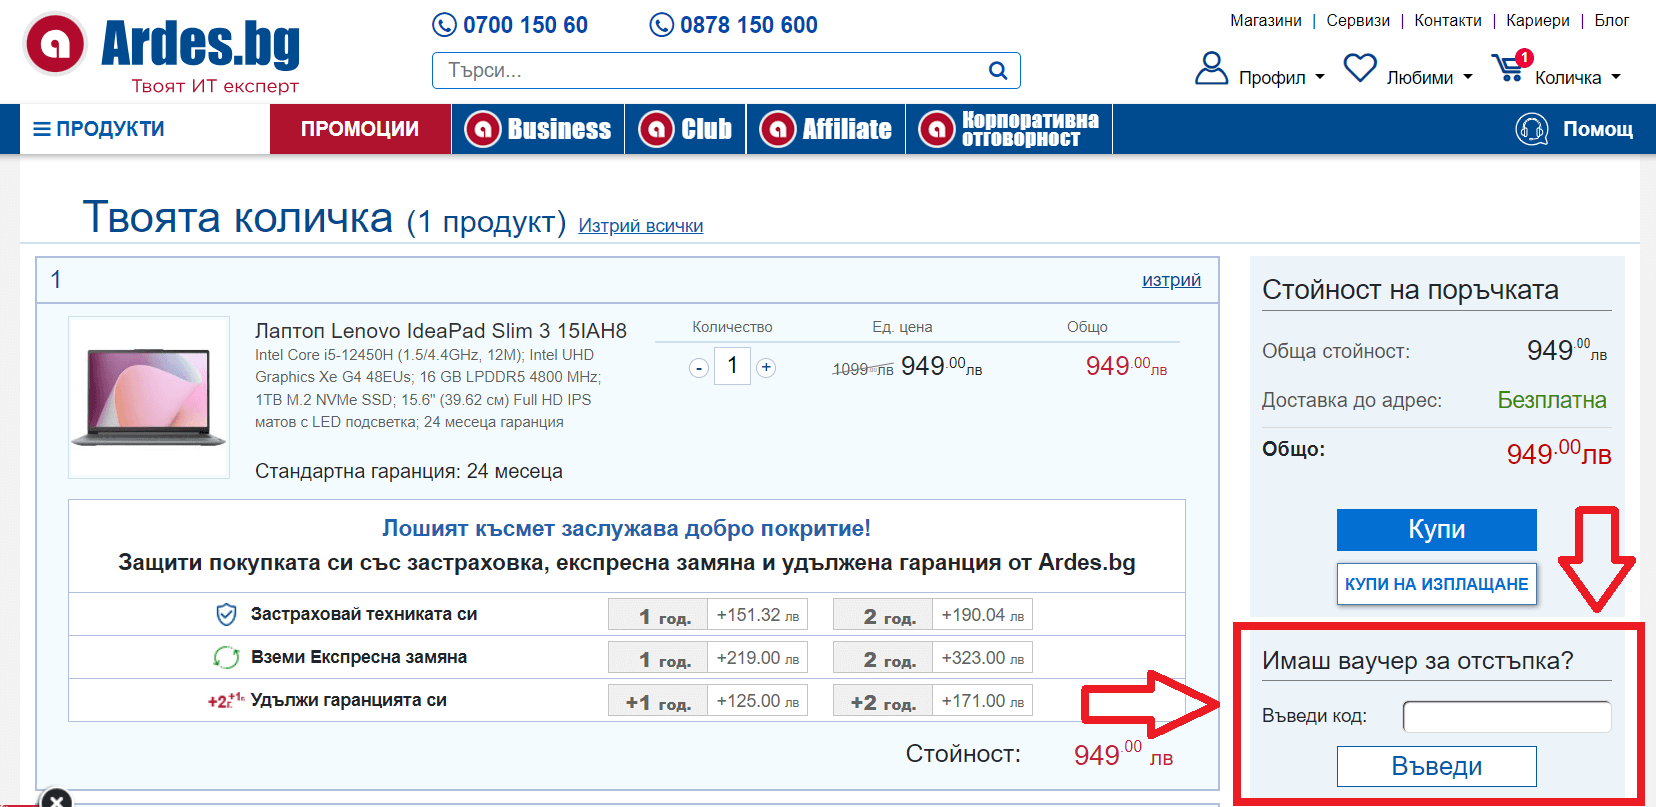
Task: Open the Ardes.bg logo homepage
Action: pyautogui.click(x=162, y=53)
